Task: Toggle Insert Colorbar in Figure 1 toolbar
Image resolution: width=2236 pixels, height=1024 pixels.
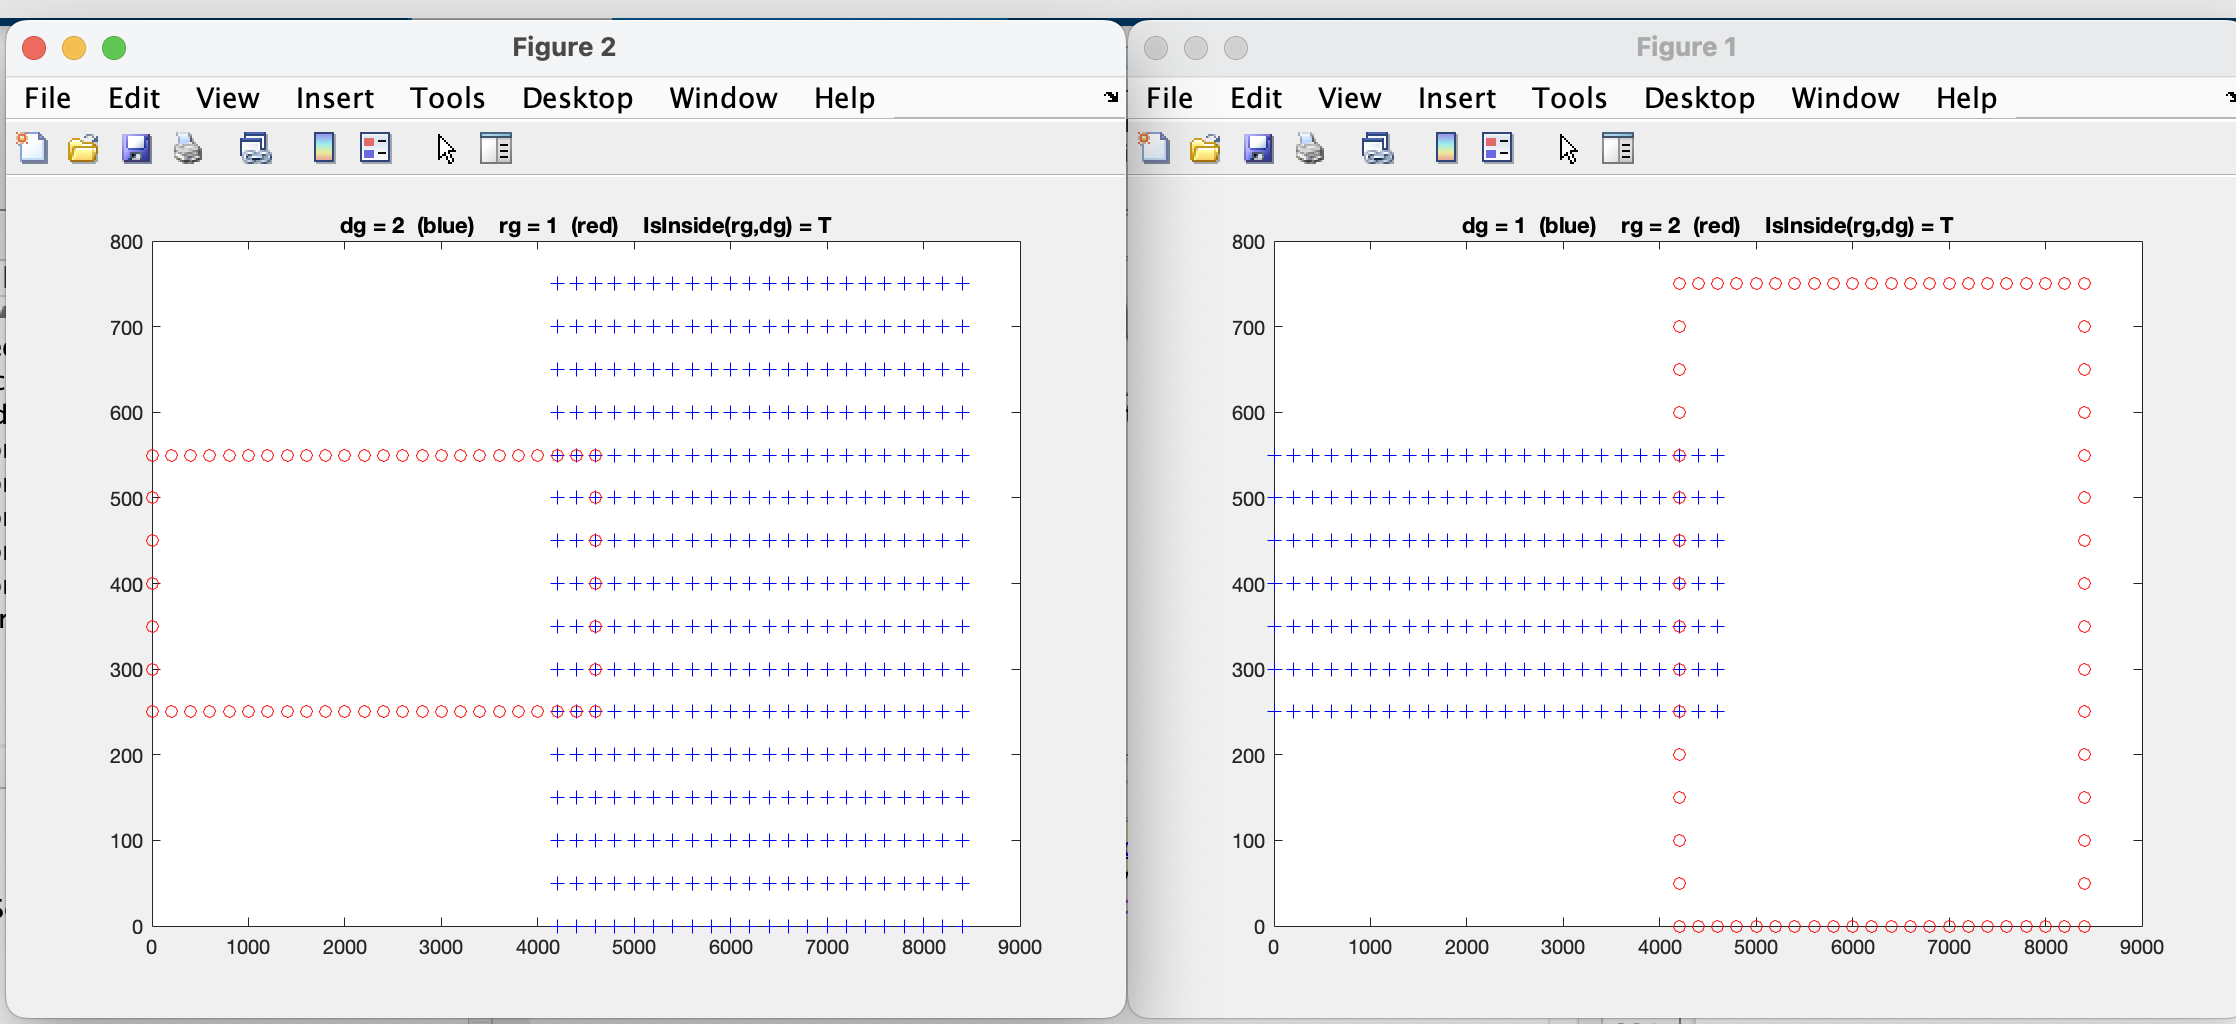Action: pyautogui.click(x=1446, y=149)
